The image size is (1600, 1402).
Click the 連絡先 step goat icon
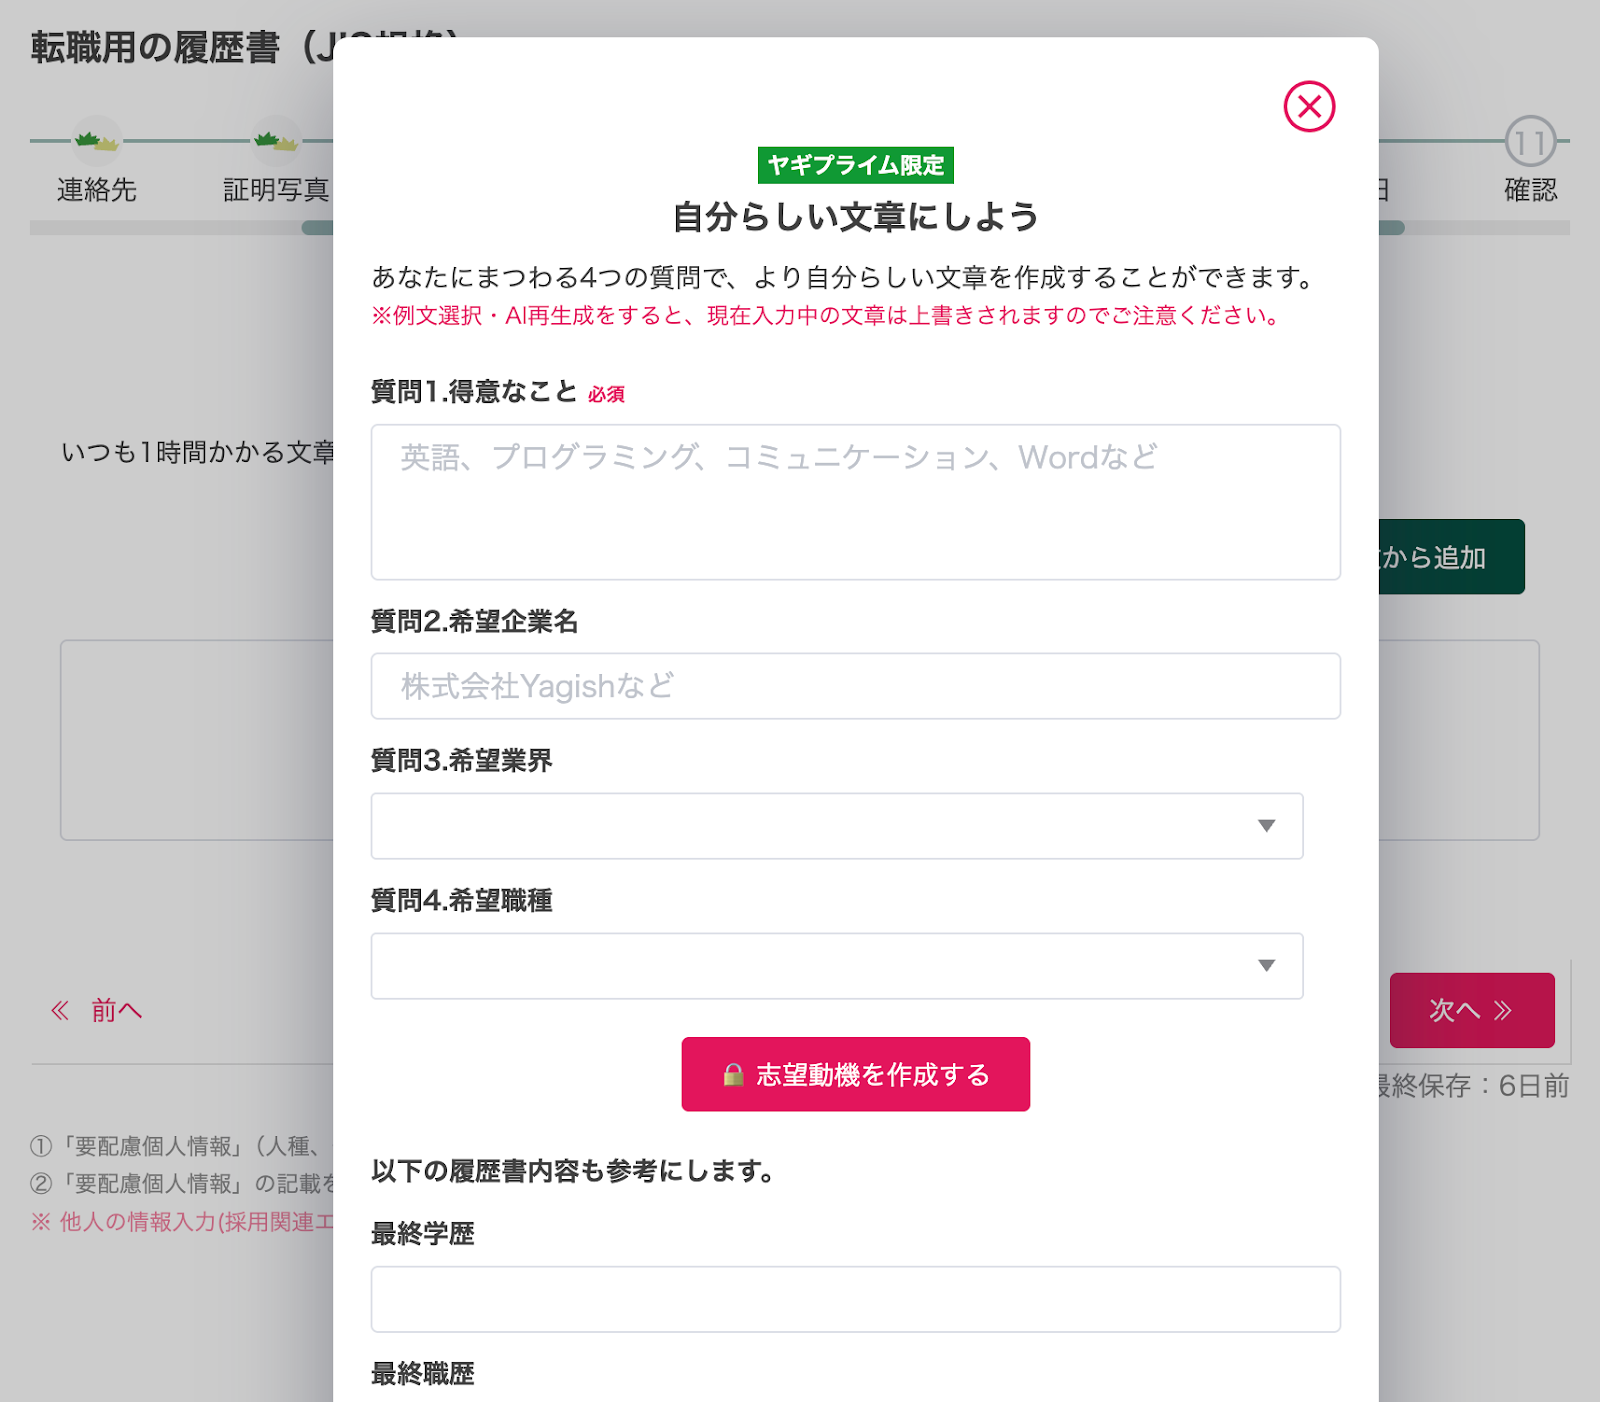tap(97, 141)
